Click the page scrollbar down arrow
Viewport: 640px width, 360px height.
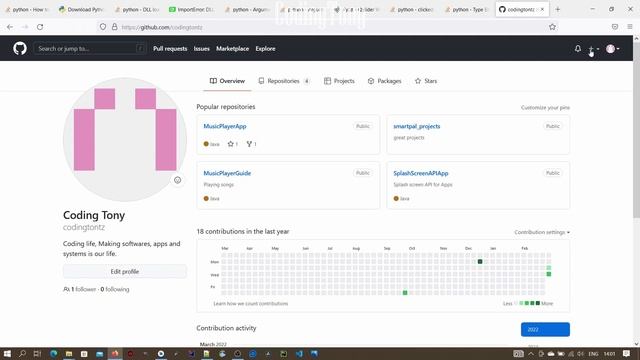pyautogui.click(x=636, y=344)
